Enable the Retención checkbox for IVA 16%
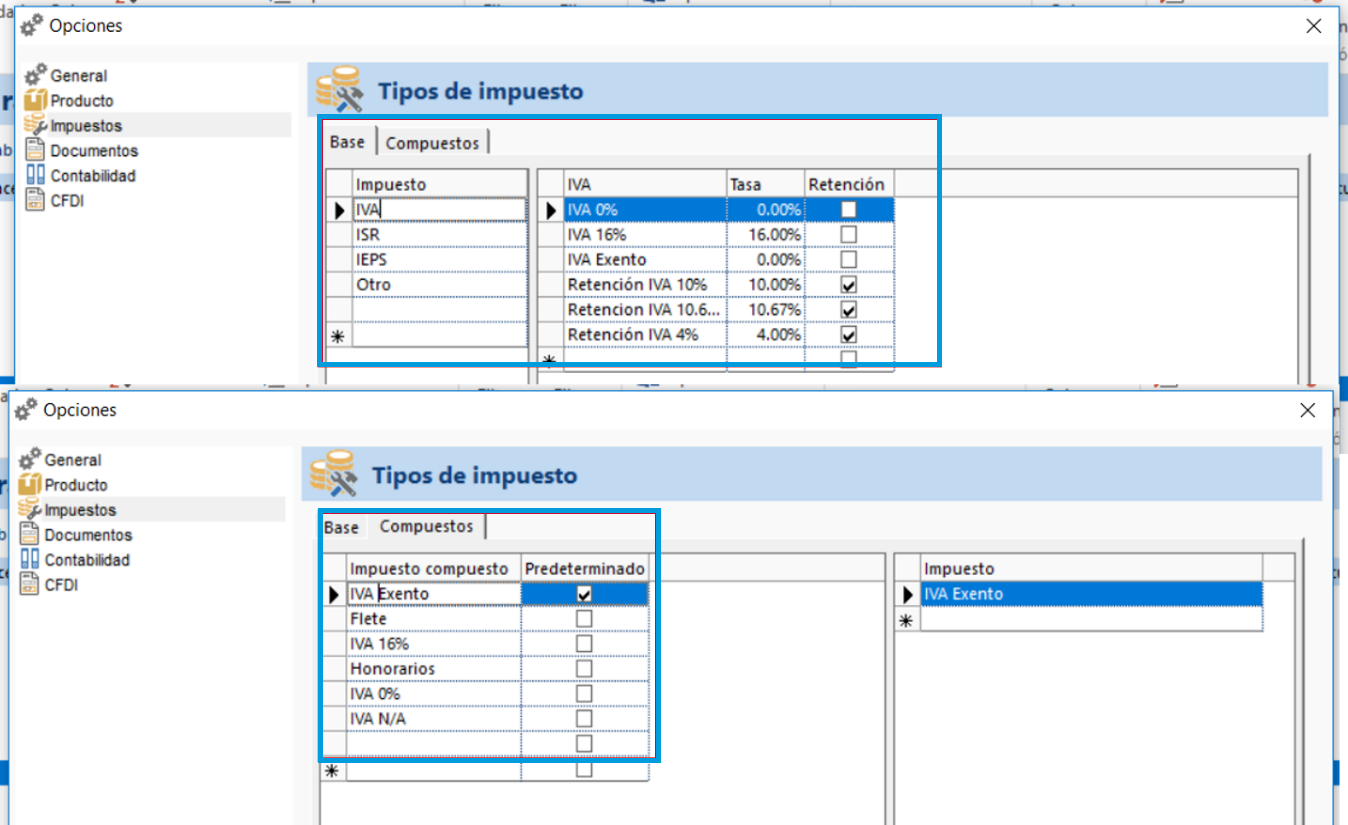The width and height of the screenshot is (1348, 825). tap(848, 234)
